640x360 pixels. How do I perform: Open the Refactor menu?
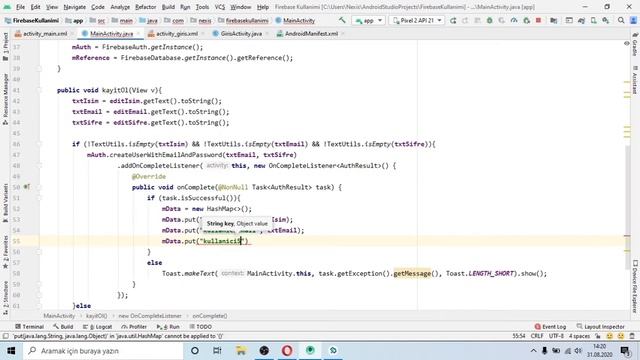[146, 7]
